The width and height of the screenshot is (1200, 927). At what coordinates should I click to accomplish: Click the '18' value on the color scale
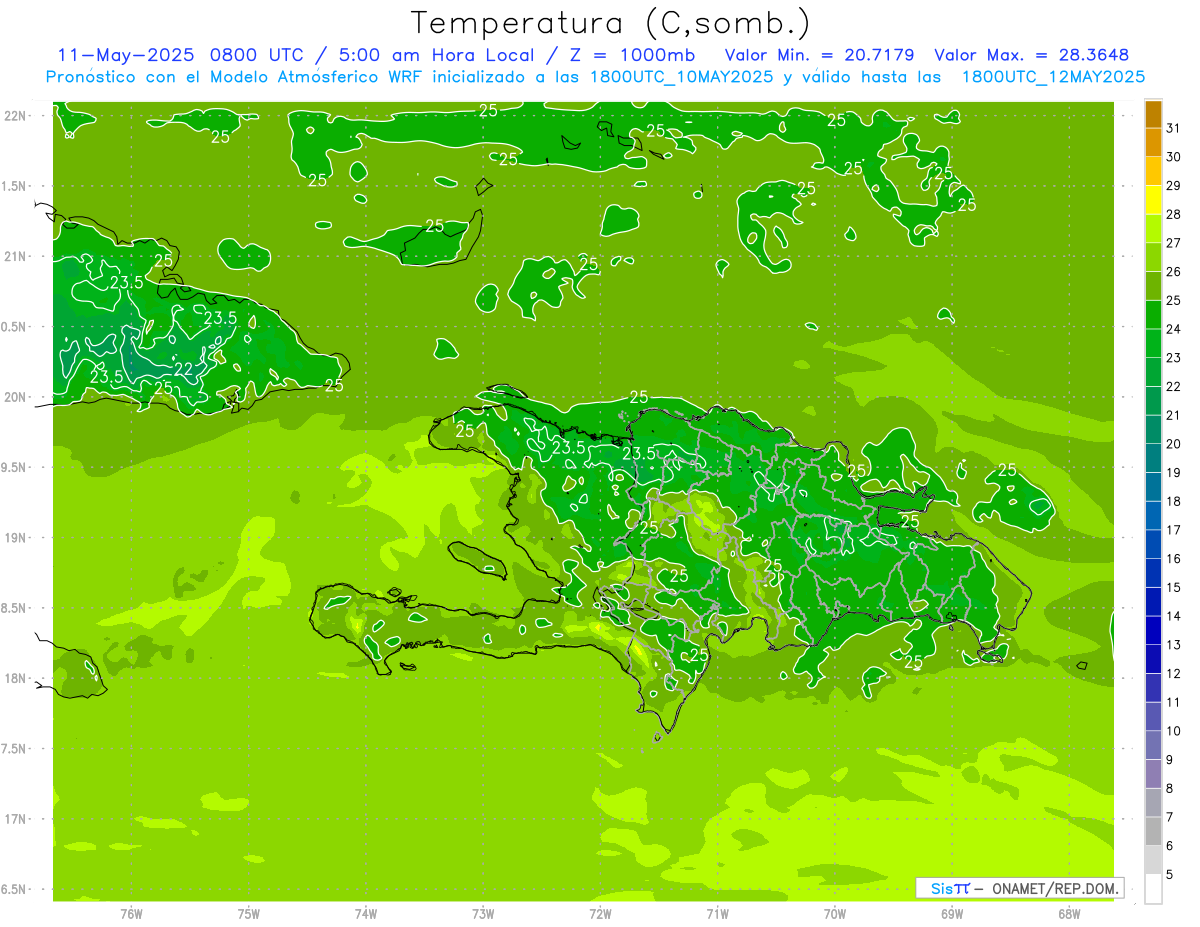[x=1174, y=501]
